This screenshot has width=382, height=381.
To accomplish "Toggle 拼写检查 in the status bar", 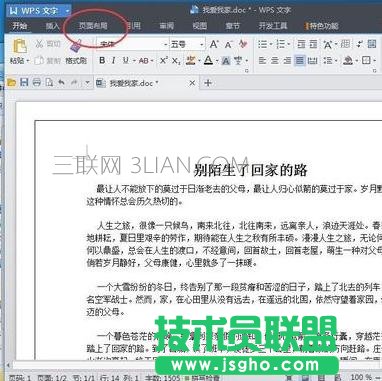I will coord(203,378).
